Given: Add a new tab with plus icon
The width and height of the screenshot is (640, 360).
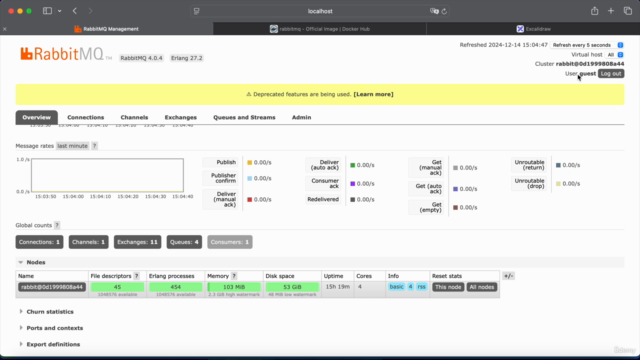Looking at the screenshot, I should click(611, 11).
